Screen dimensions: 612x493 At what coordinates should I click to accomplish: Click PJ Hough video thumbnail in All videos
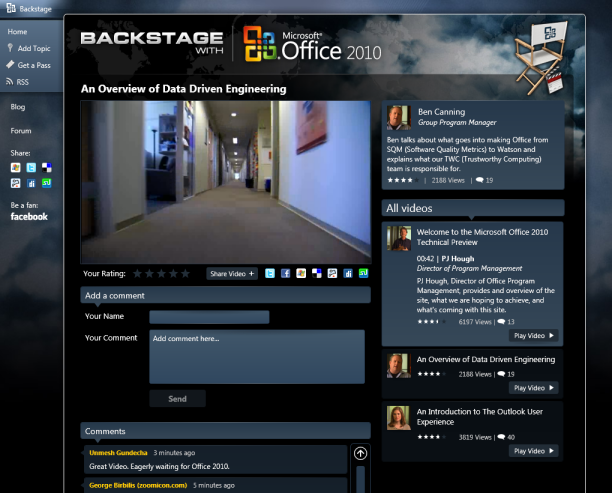[399, 238]
